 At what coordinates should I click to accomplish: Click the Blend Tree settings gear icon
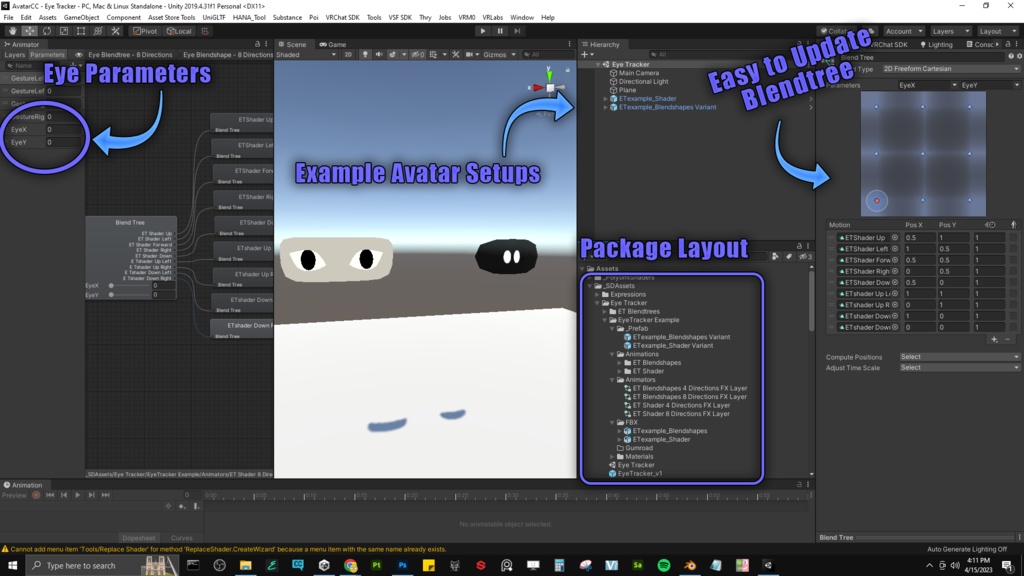[x=1018, y=55]
